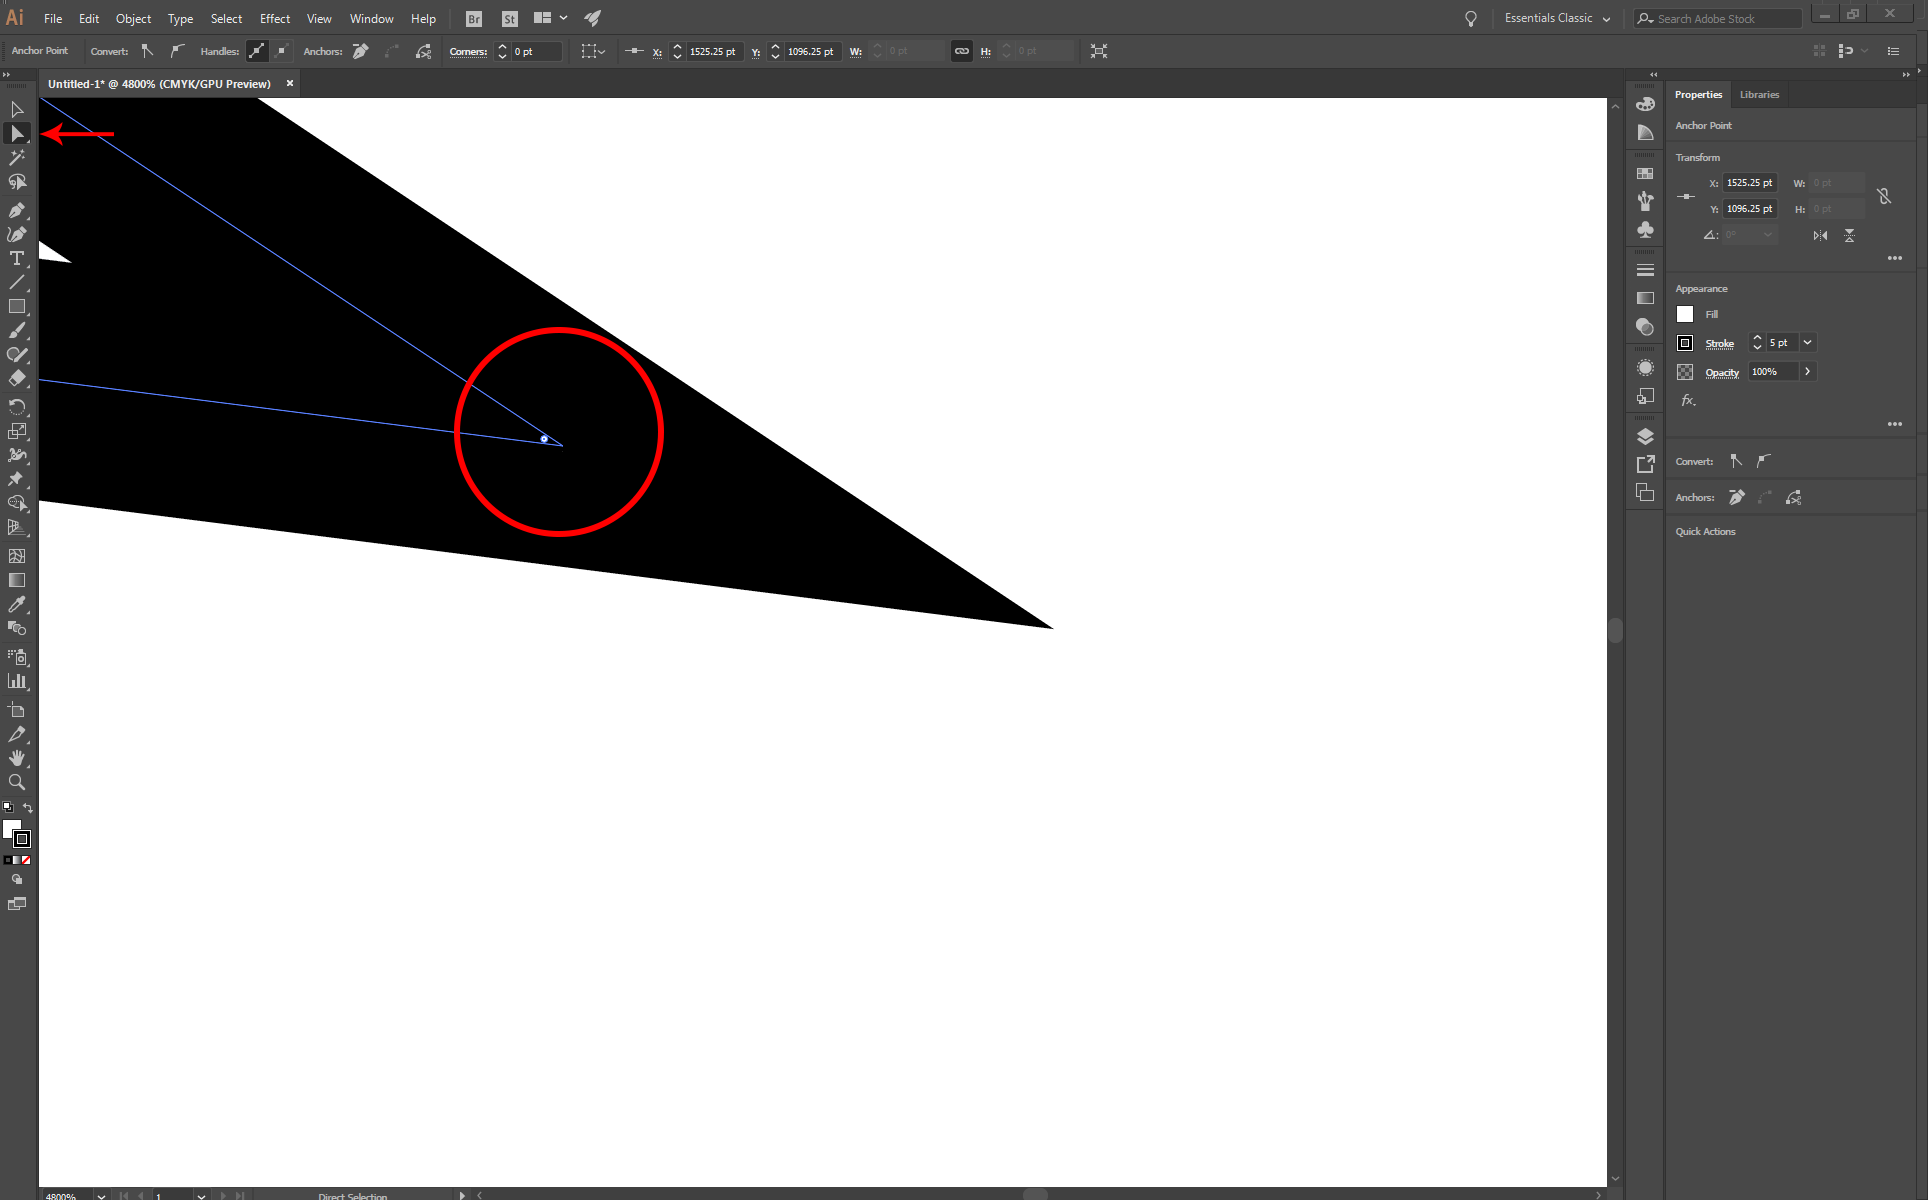Open the Layers panel icon
Screen dimensions: 1928x1200
[1645, 437]
